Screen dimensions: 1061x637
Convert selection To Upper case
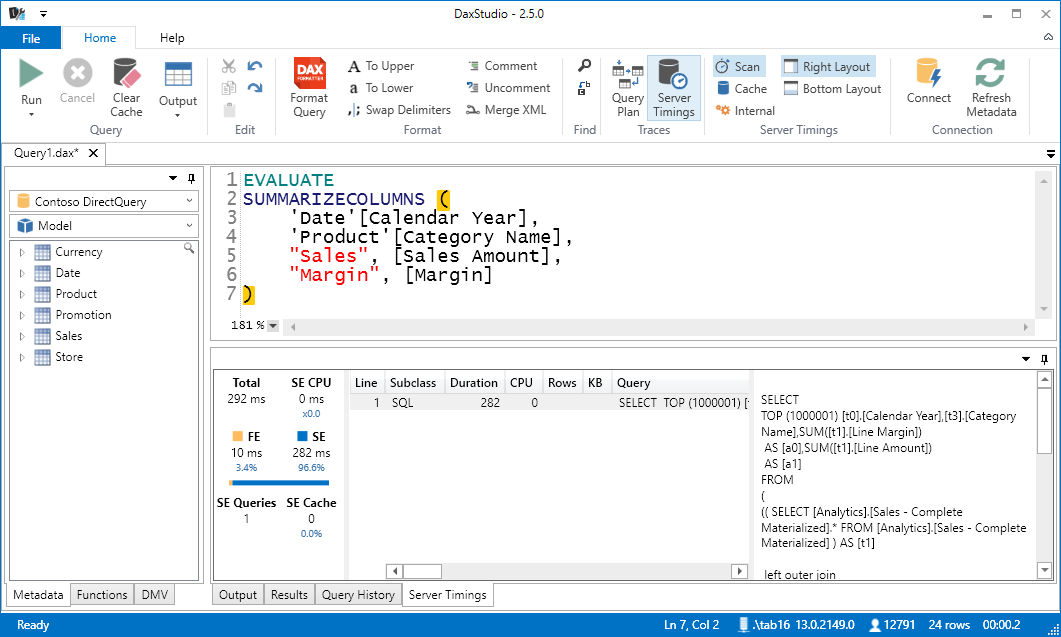click(x=381, y=66)
